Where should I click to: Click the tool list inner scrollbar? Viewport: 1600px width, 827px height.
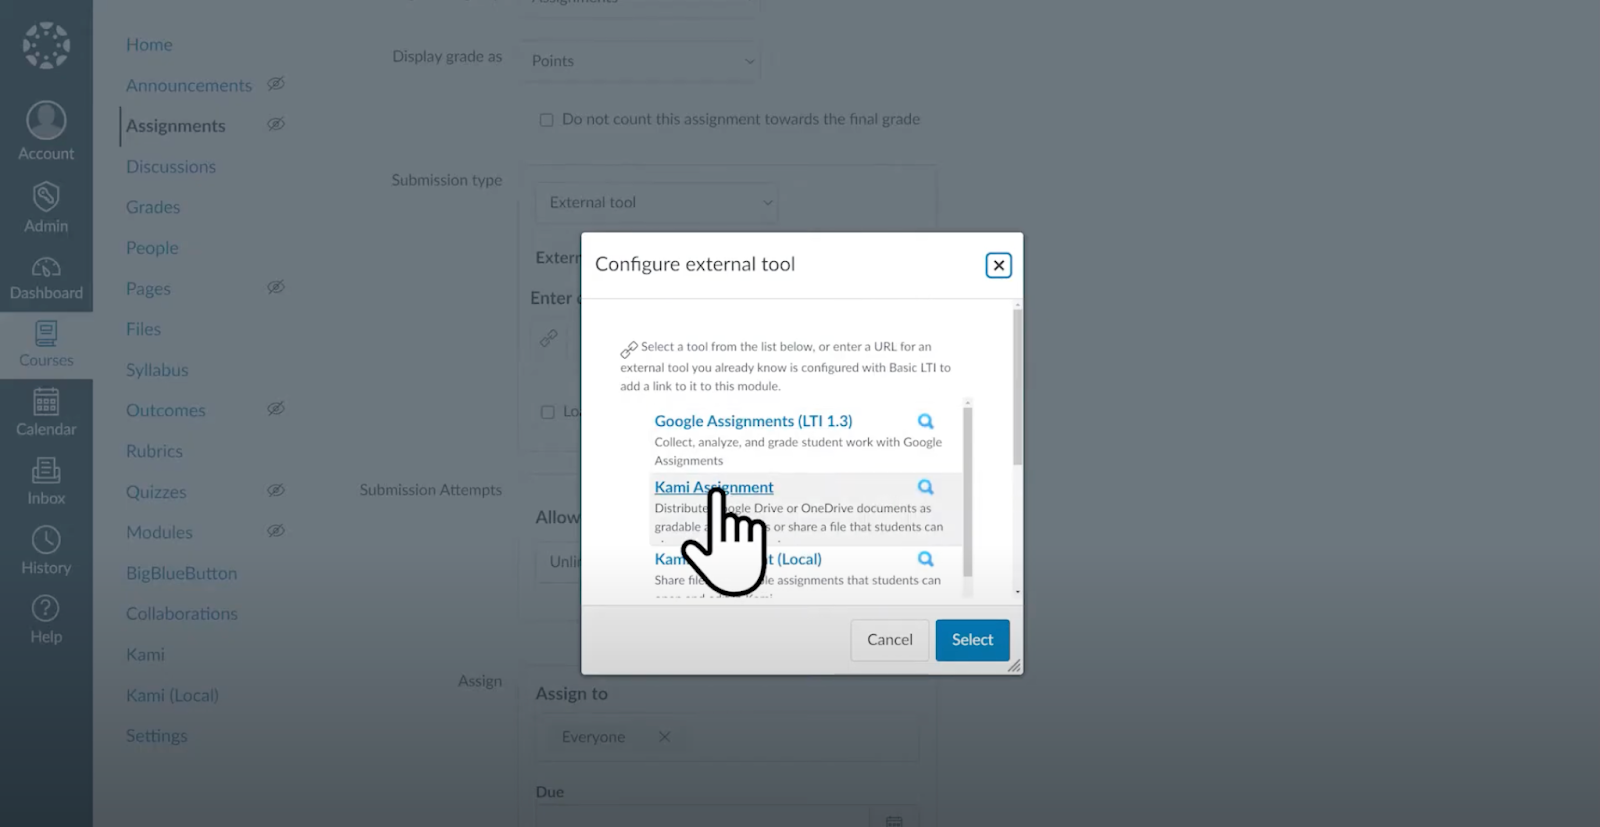pos(967,490)
